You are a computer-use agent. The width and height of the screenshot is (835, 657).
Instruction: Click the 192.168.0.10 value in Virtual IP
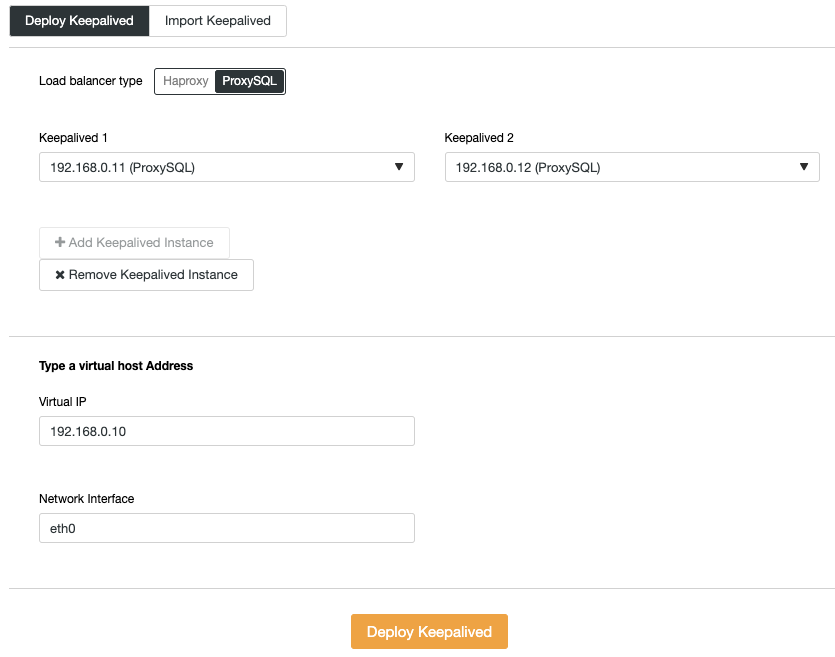(x=88, y=431)
